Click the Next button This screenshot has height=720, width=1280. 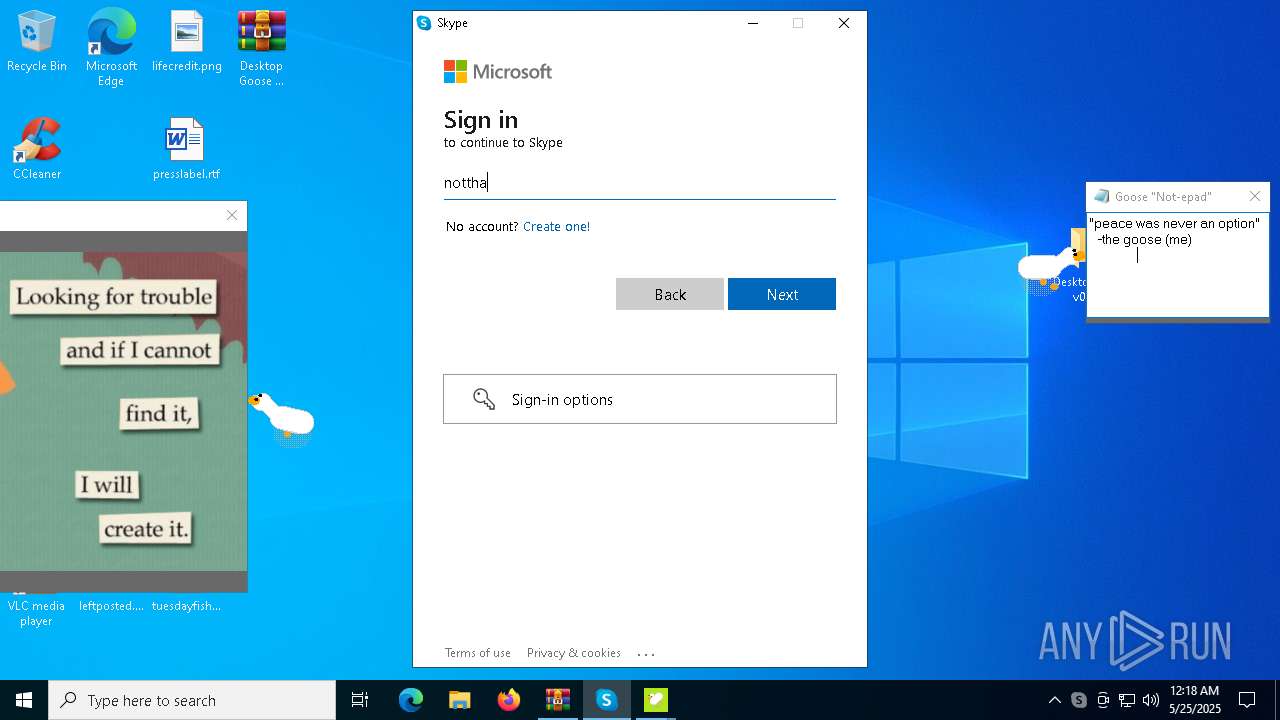(782, 294)
